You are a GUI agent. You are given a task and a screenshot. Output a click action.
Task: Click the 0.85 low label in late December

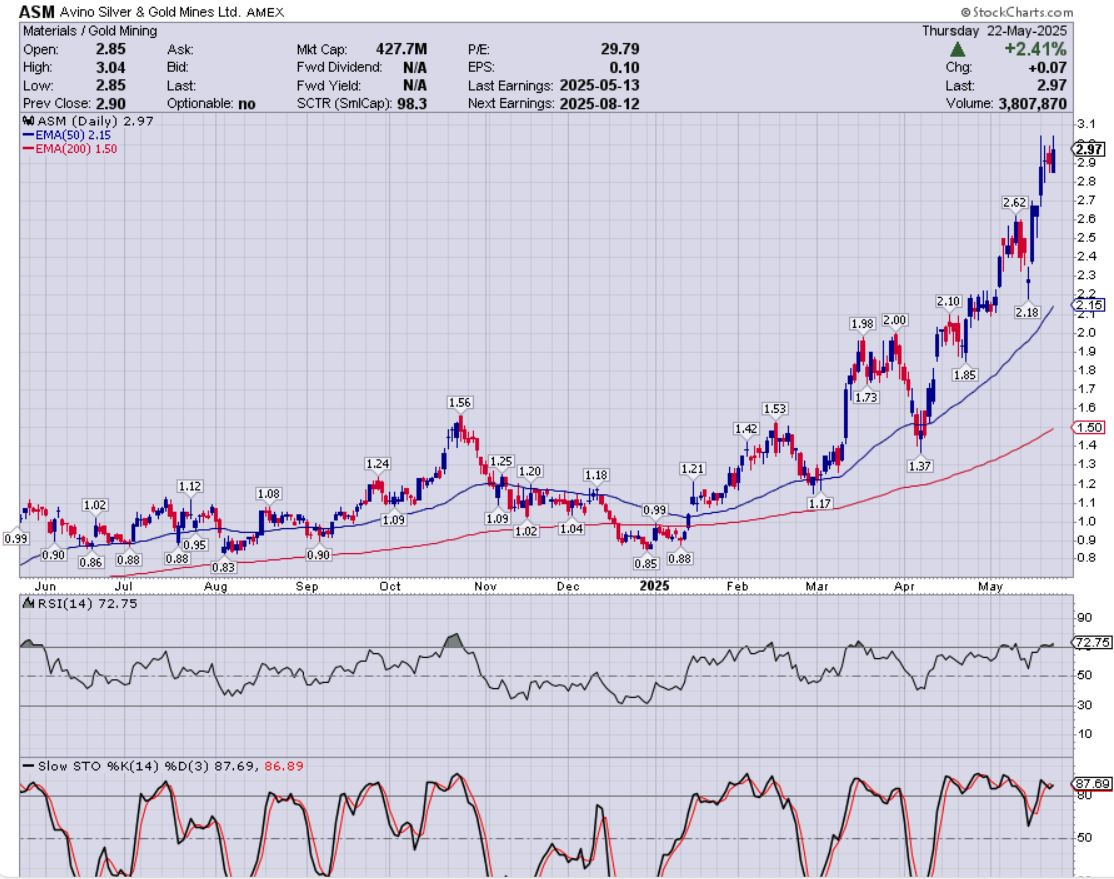coord(646,563)
